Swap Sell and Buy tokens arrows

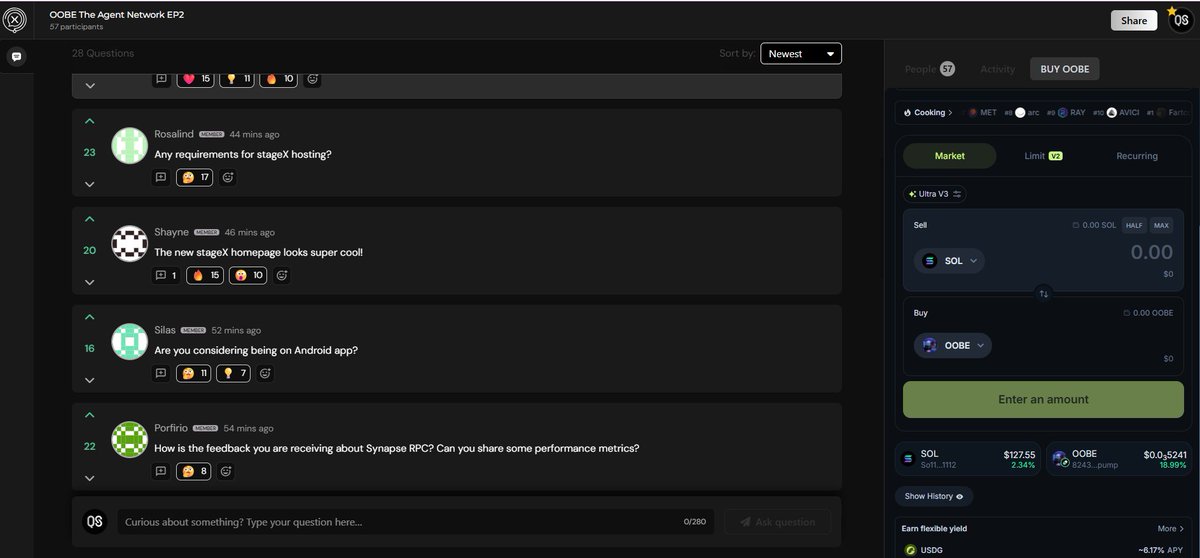coord(1044,294)
